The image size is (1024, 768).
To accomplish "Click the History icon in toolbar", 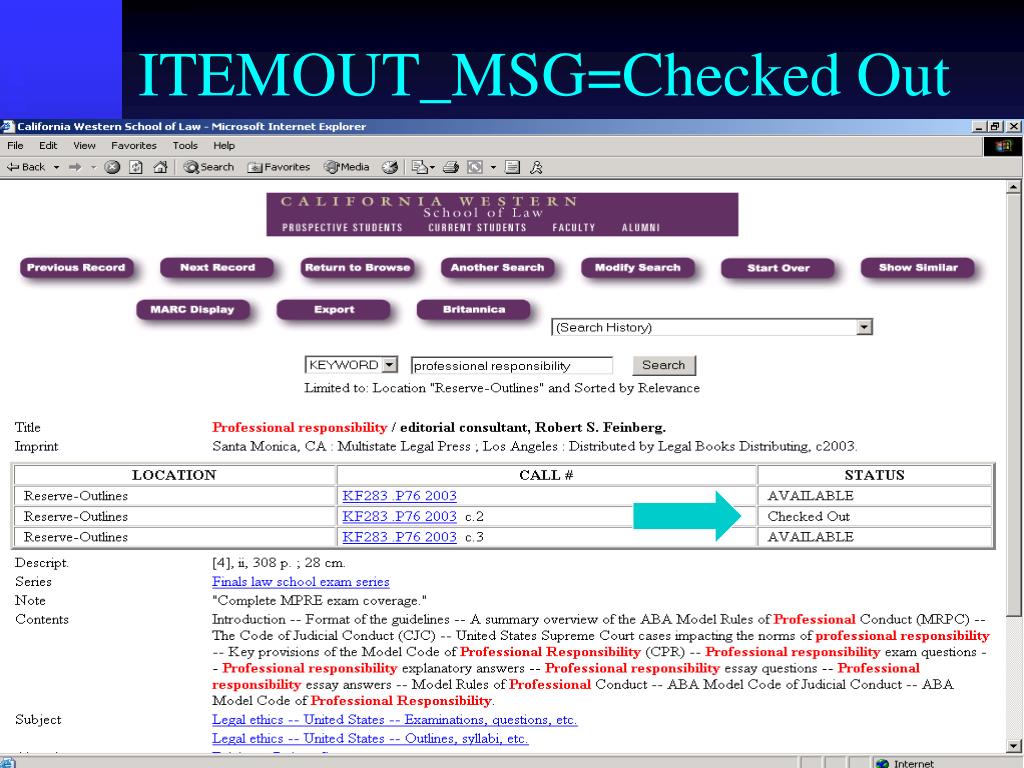I will point(390,167).
